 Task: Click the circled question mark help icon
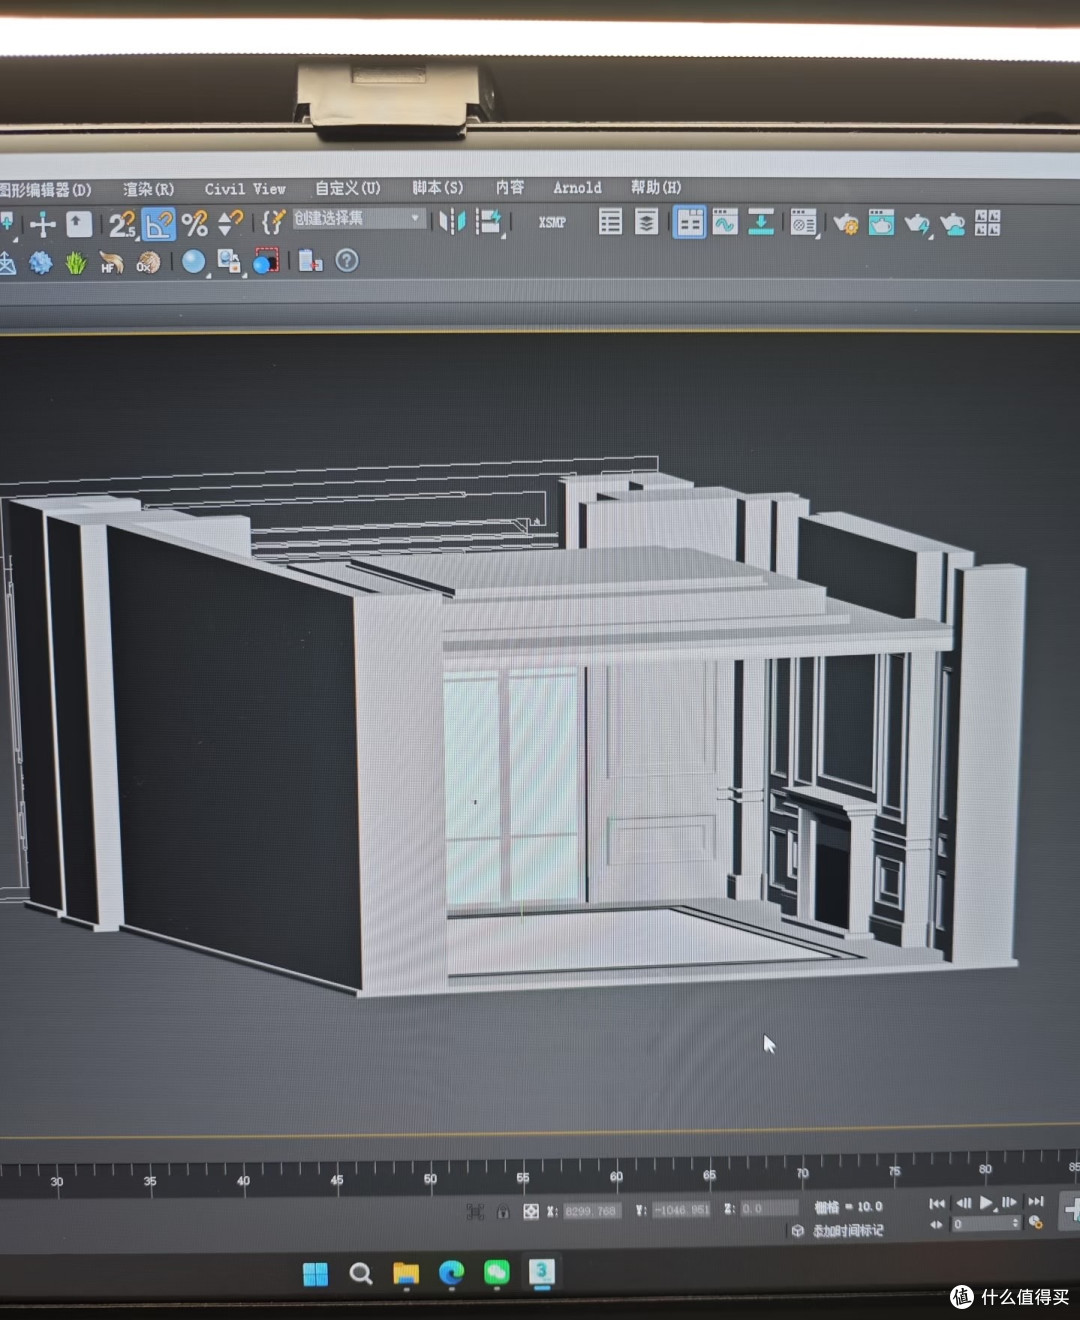click(x=346, y=261)
